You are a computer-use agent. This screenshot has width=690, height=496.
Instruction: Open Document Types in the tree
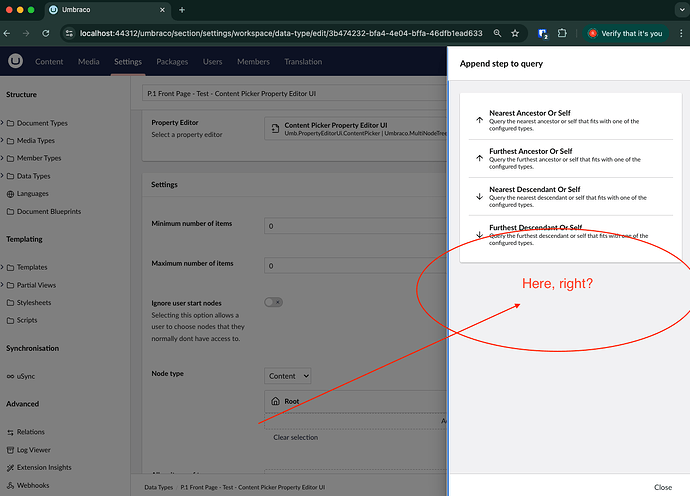tap(42, 123)
